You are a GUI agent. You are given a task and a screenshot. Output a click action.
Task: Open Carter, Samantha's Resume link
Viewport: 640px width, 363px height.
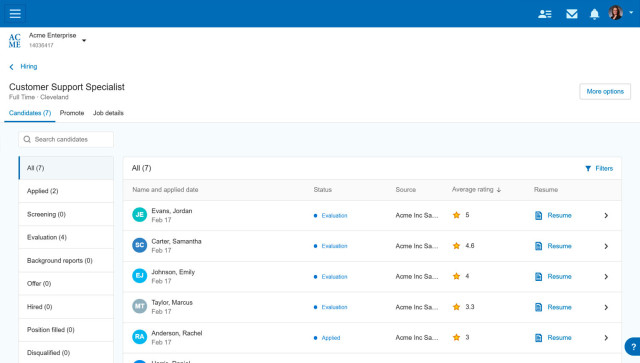[x=559, y=246]
